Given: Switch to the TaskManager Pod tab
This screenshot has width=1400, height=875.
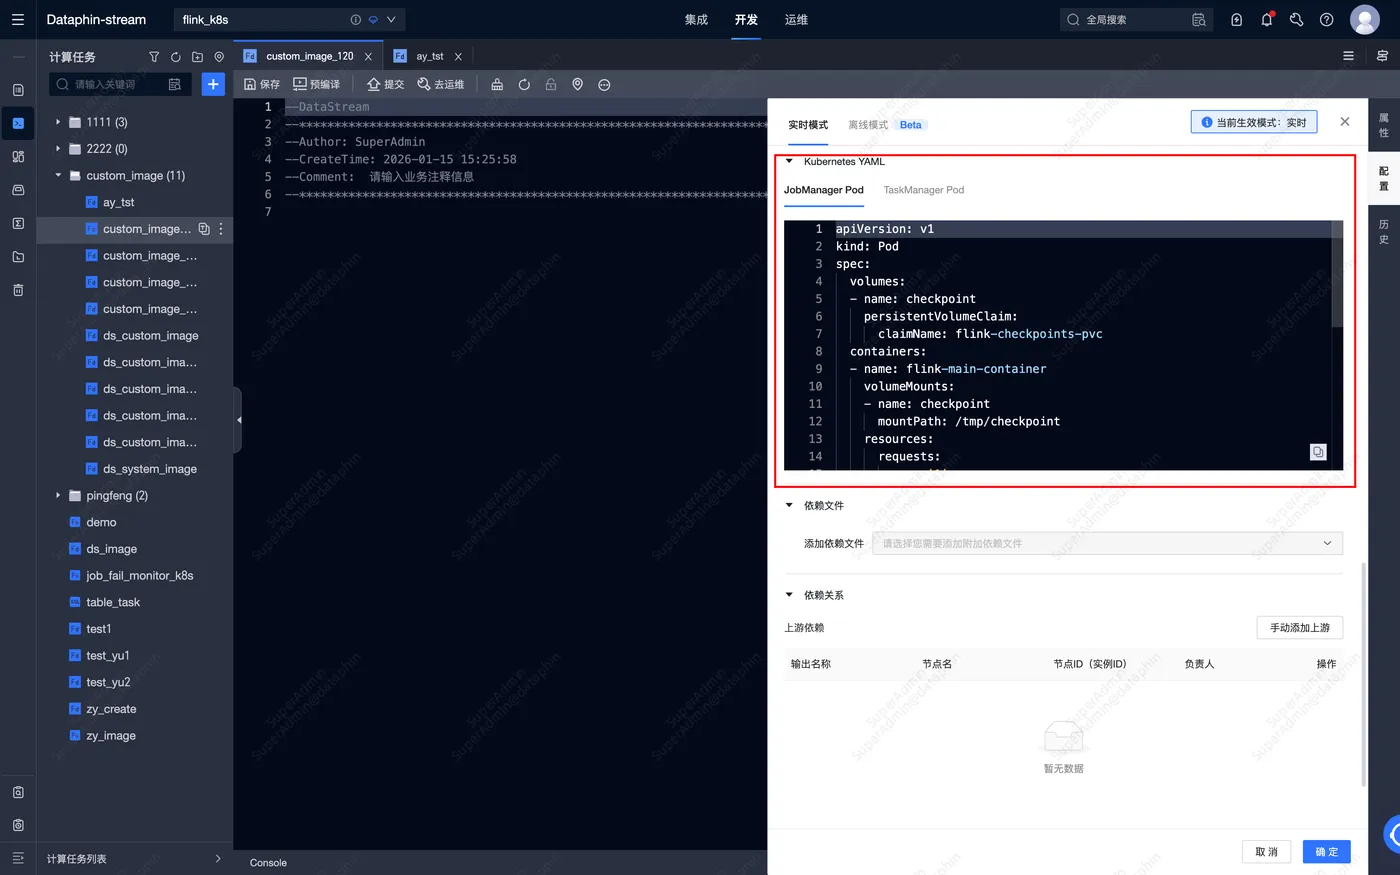Looking at the screenshot, I should [x=924, y=190].
